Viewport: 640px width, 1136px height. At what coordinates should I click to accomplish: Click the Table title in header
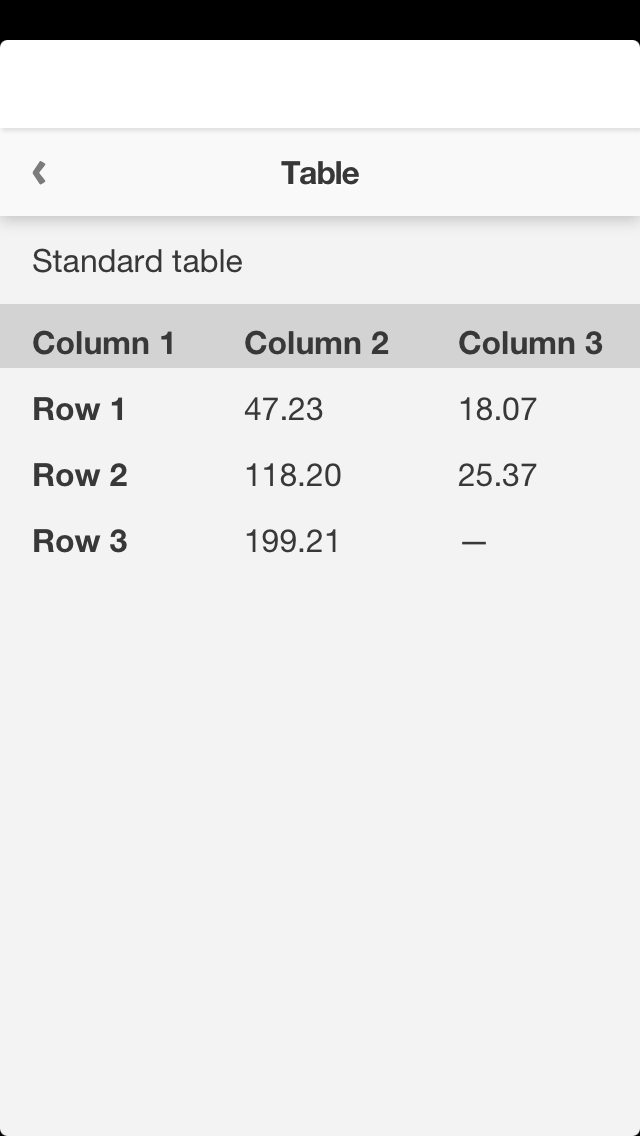click(x=320, y=173)
